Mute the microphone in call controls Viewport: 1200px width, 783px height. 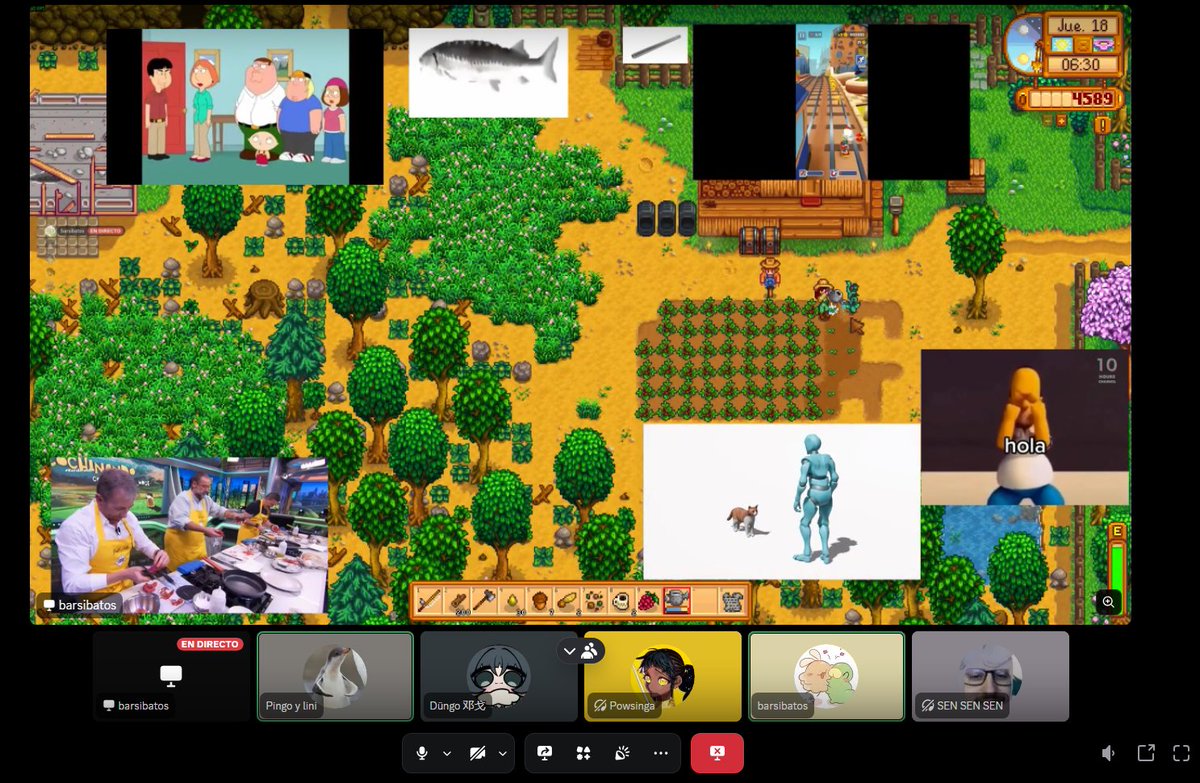click(423, 753)
